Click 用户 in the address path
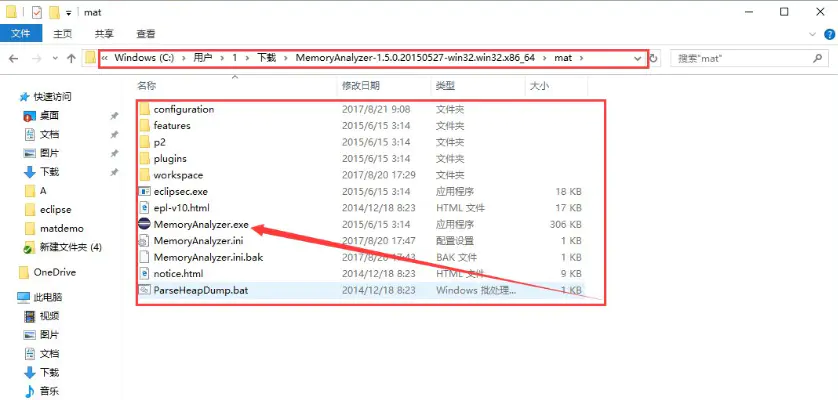 (x=203, y=58)
